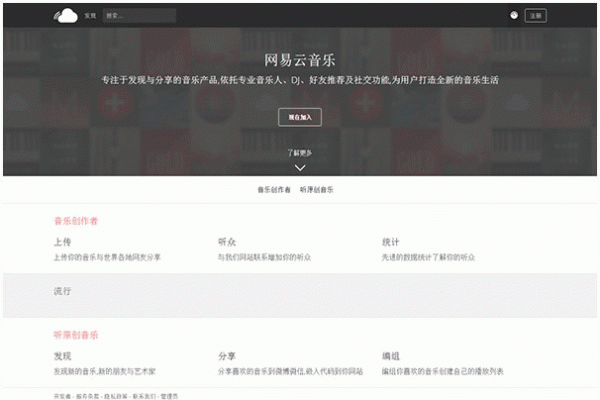Click the text 与我们网站联系增加你的听众
This screenshot has height=400, width=600.
pos(264,257)
